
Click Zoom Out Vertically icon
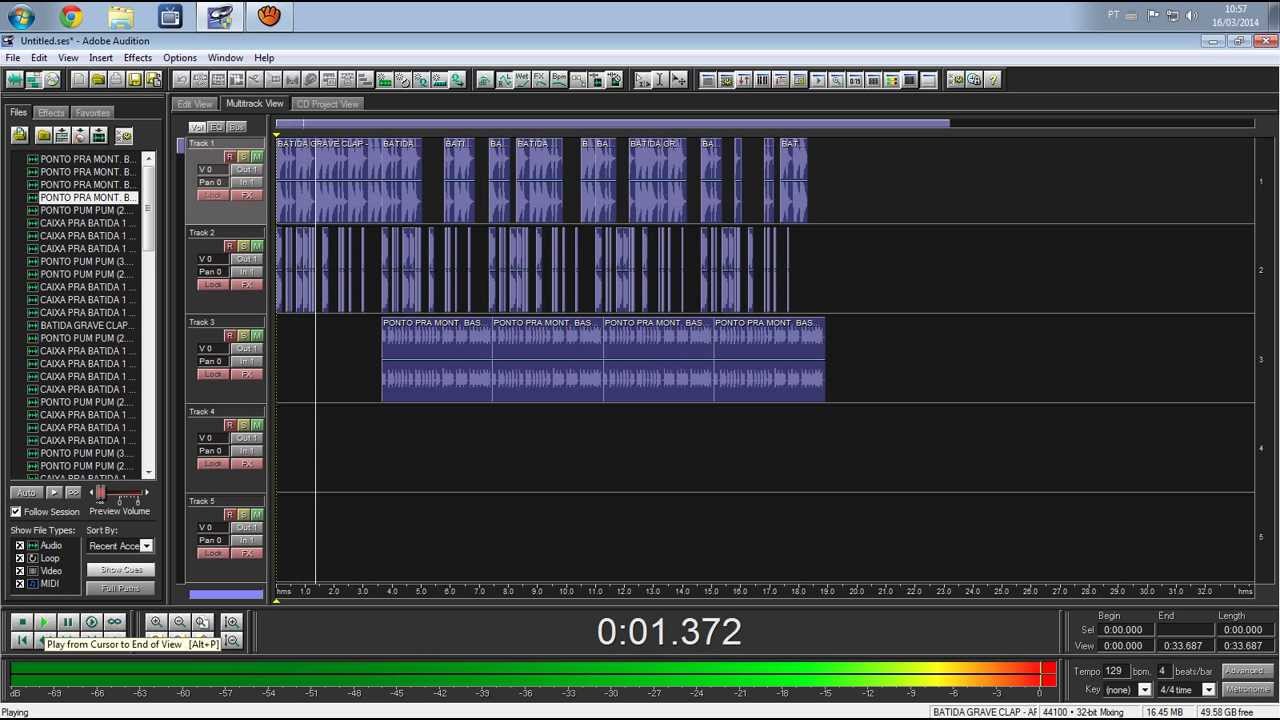tap(231, 640)
